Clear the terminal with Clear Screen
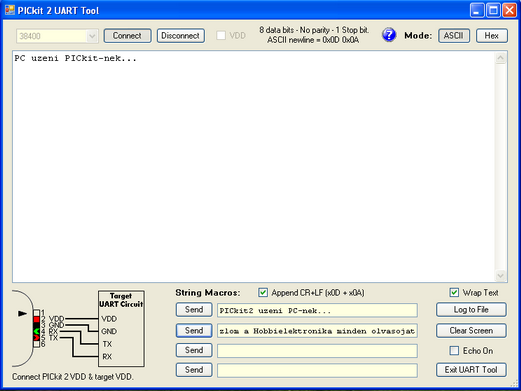This screenshot has width=521, height=391. [471, 331]
